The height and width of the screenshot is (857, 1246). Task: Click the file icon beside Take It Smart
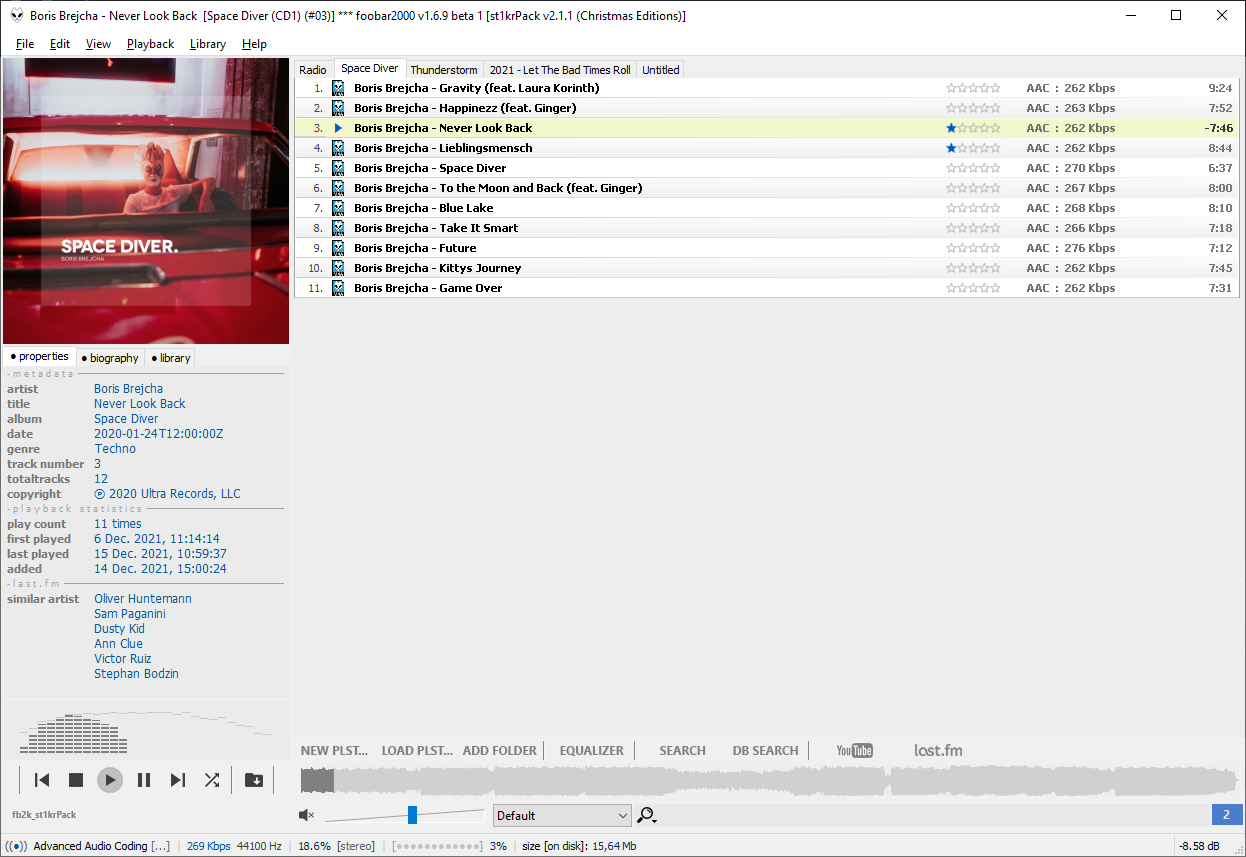point(338,228)
